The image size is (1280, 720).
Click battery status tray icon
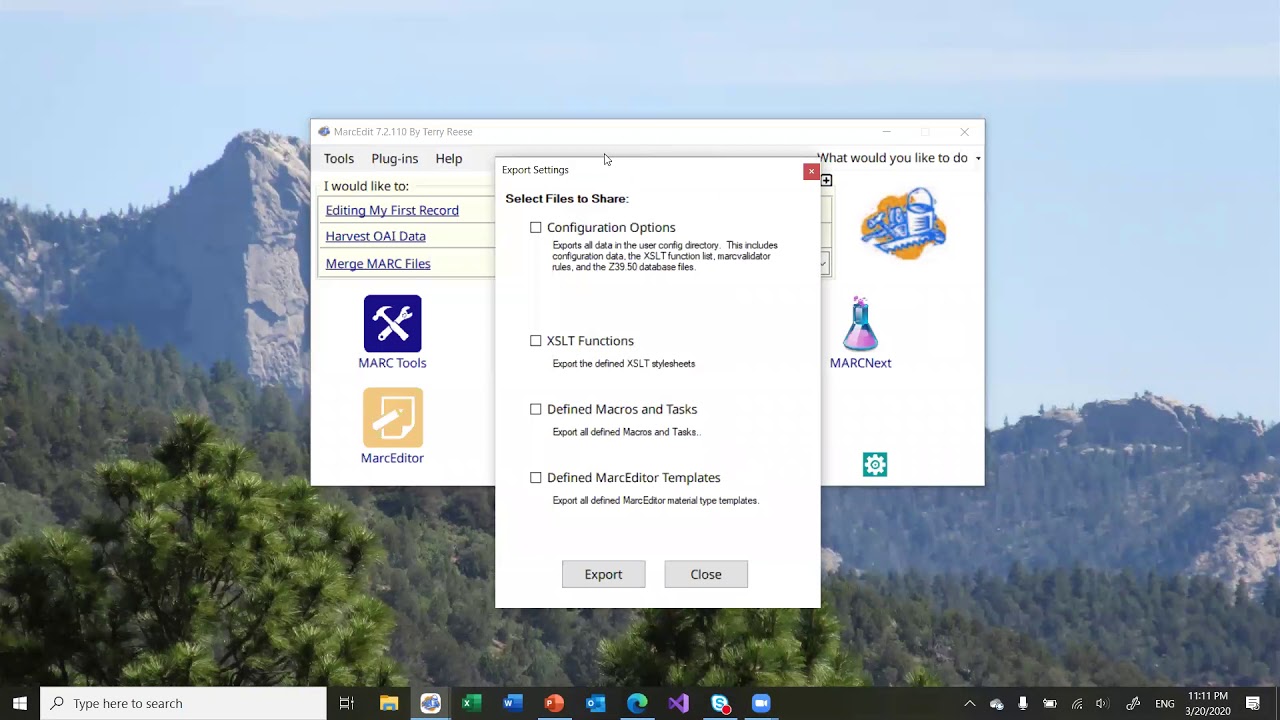[1050, 704]
